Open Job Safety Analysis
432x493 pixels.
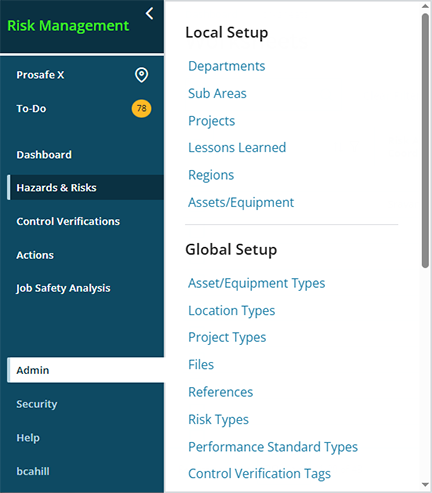pyautogui.click(x=63, y=288)
